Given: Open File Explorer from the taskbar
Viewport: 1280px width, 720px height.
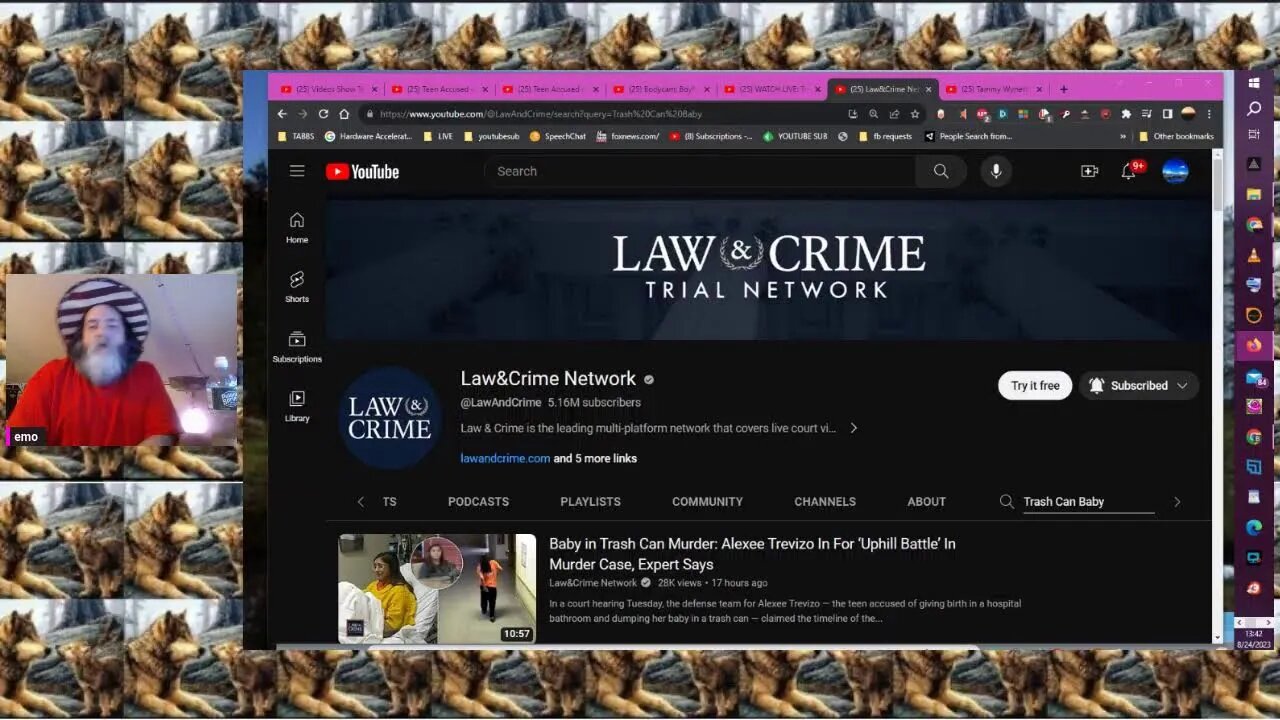Looking at the screenshot, I should click(x=1254, y=194).
